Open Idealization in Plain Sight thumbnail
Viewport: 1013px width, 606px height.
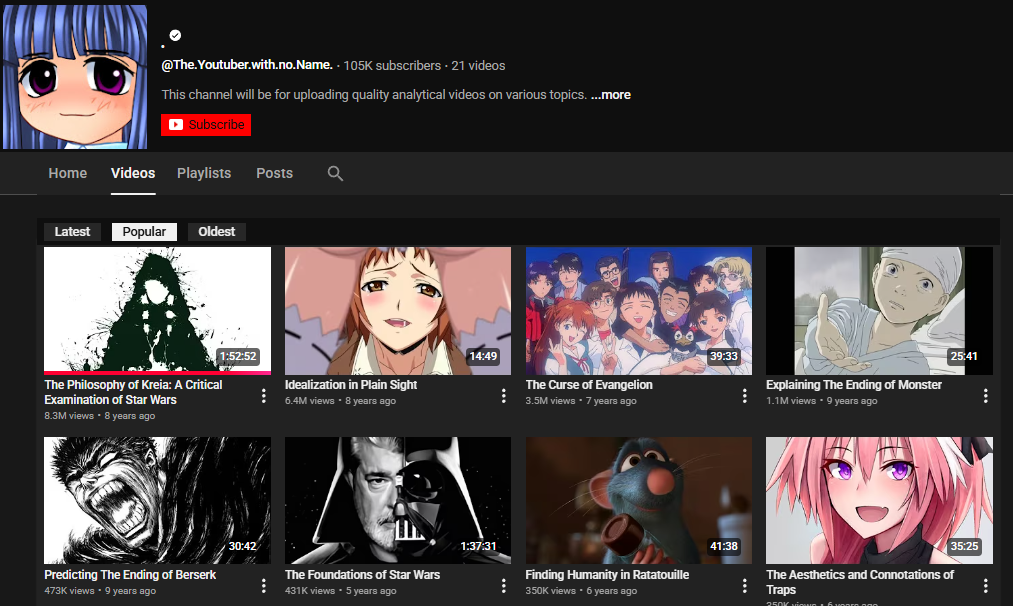tap(398, 311)
